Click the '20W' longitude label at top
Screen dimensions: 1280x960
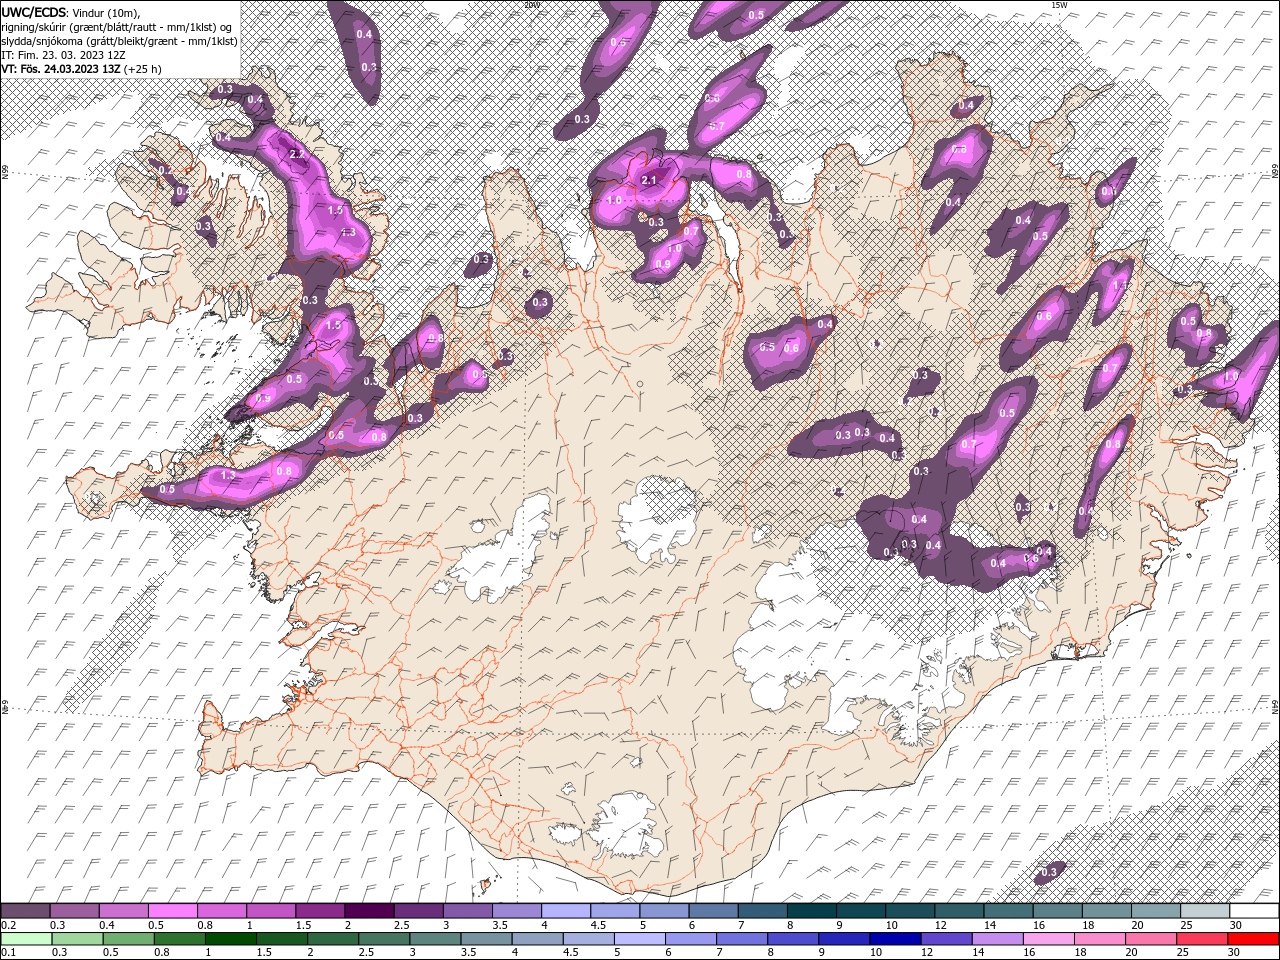[x=531, y=5]
